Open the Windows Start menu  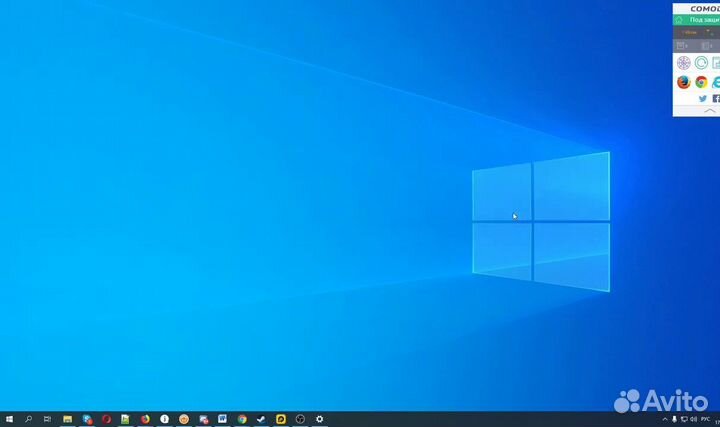coord(8,419)
